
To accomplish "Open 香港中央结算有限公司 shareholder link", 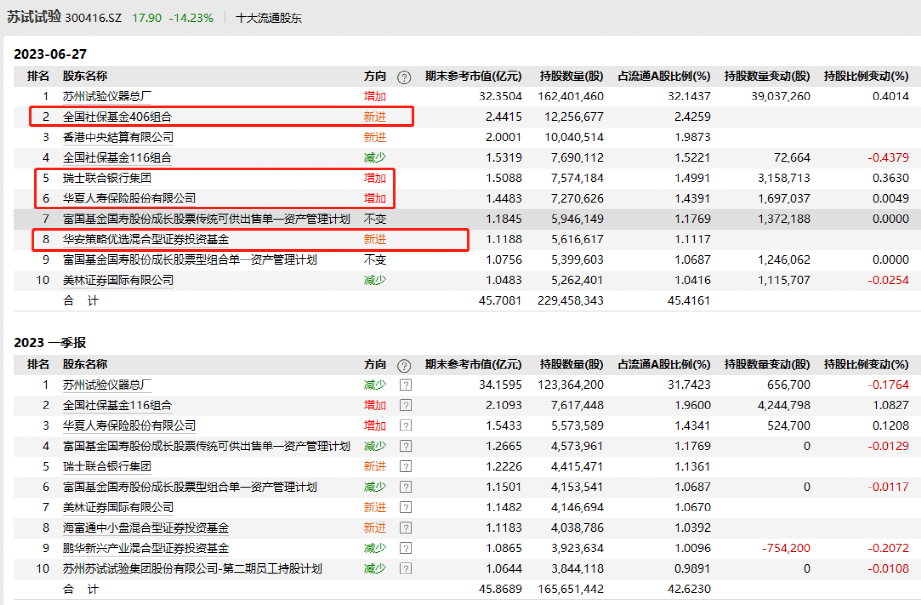I will (x=118, y=137).
